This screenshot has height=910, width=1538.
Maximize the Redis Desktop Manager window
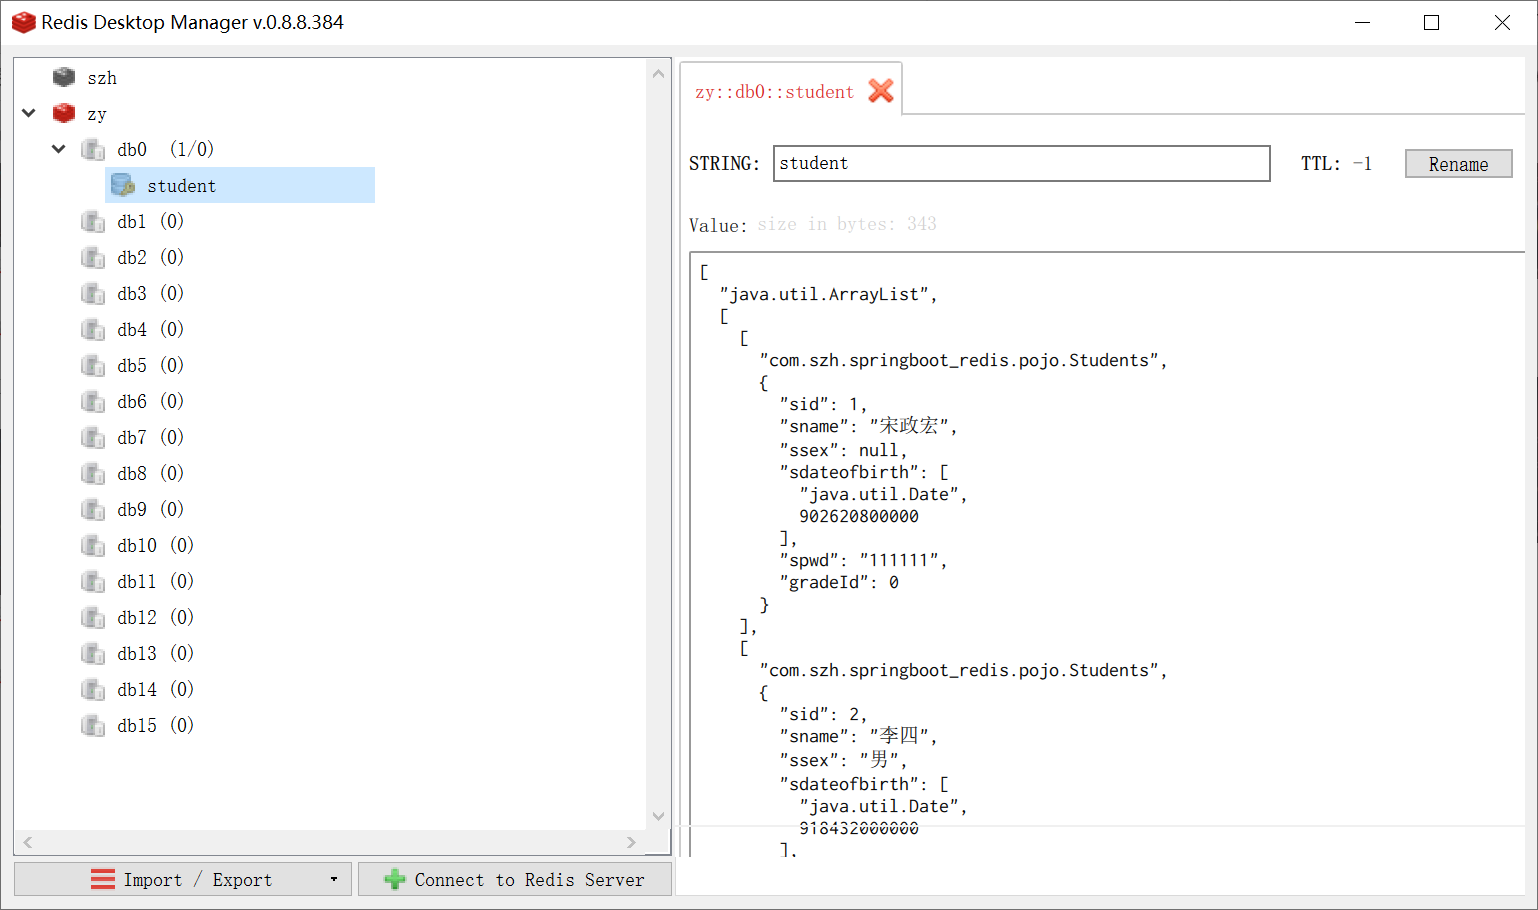(x=1431, y=22)
